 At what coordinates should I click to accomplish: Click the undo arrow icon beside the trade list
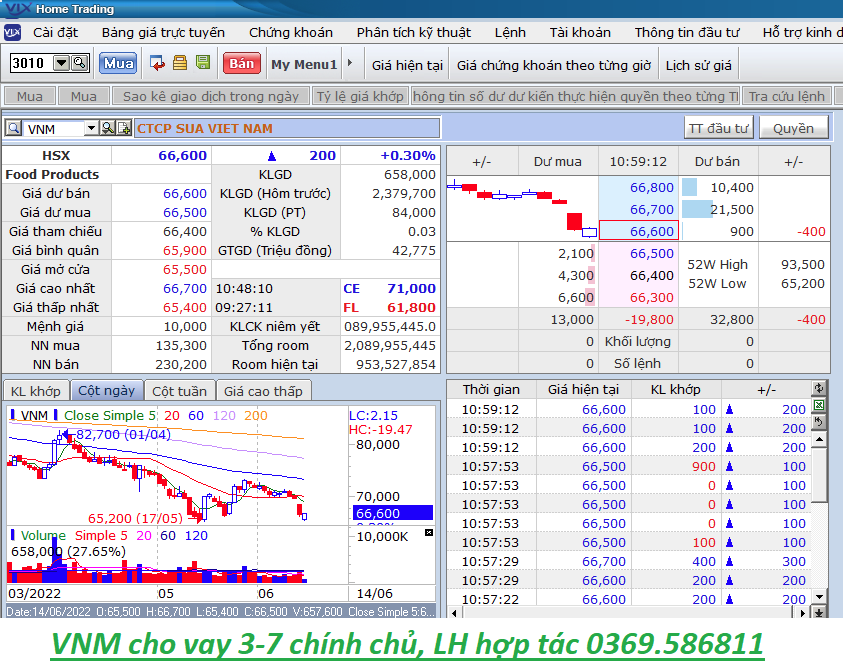coord(819,422)
